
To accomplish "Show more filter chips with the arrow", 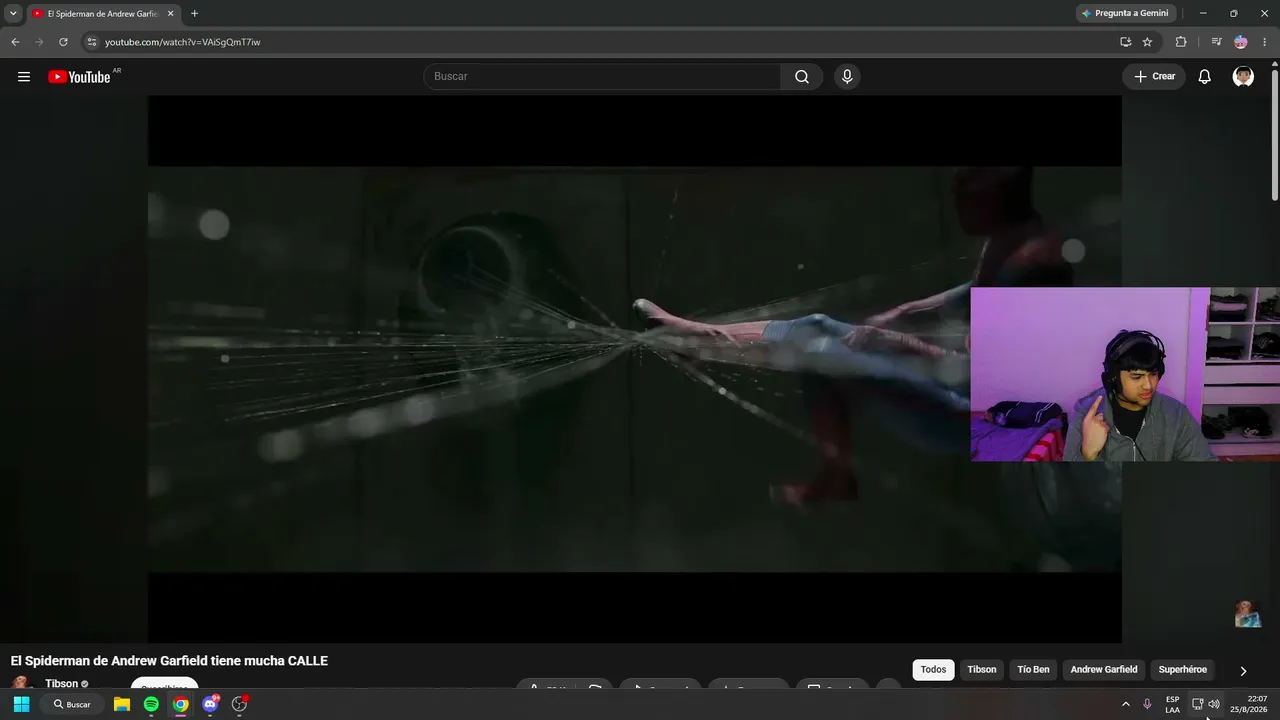I will [1243, 671].
